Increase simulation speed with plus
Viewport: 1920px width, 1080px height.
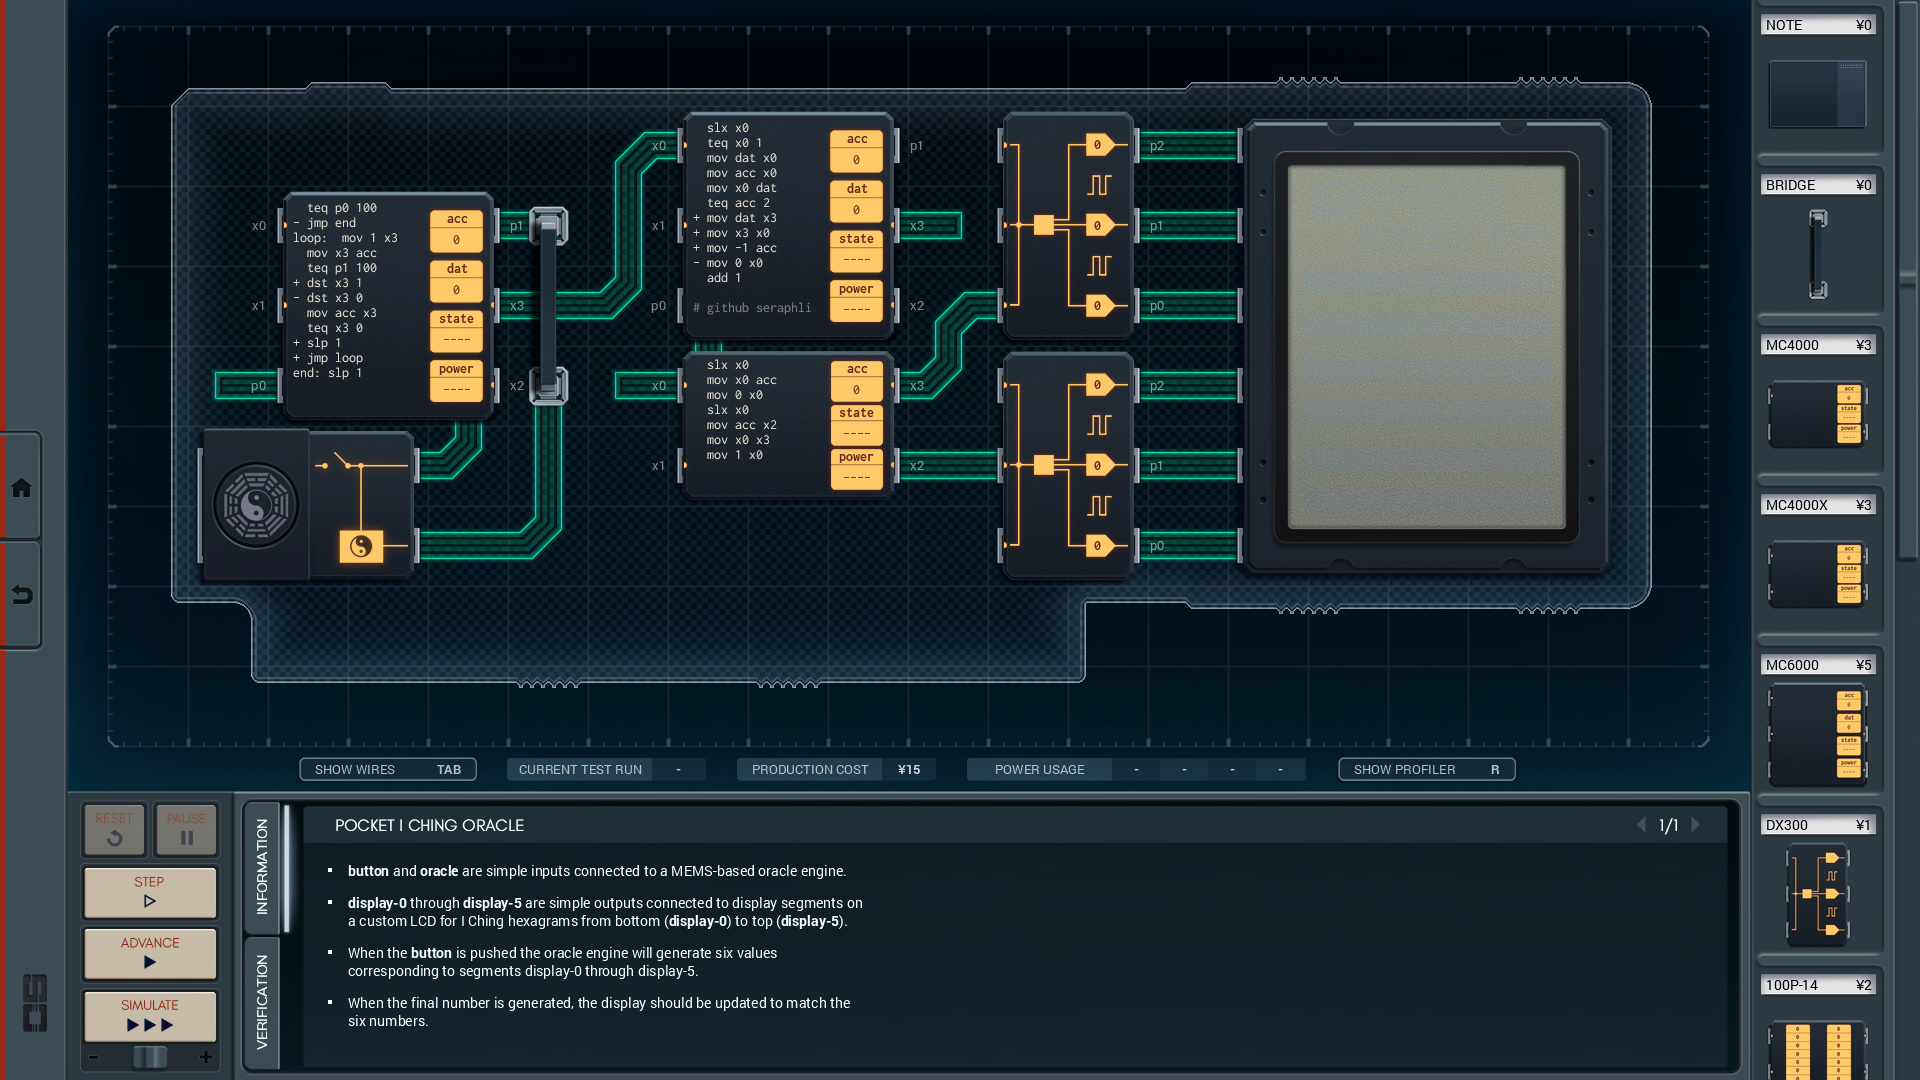206,1057
